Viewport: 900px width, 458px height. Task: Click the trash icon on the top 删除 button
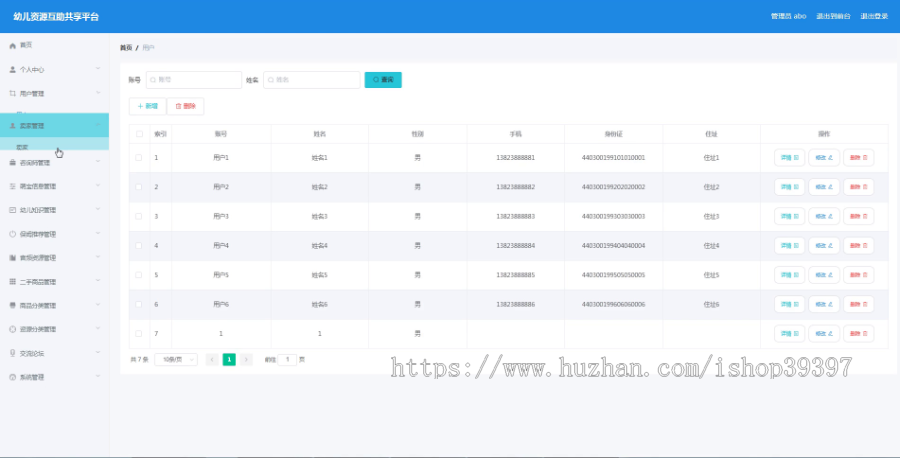[178, 106]
